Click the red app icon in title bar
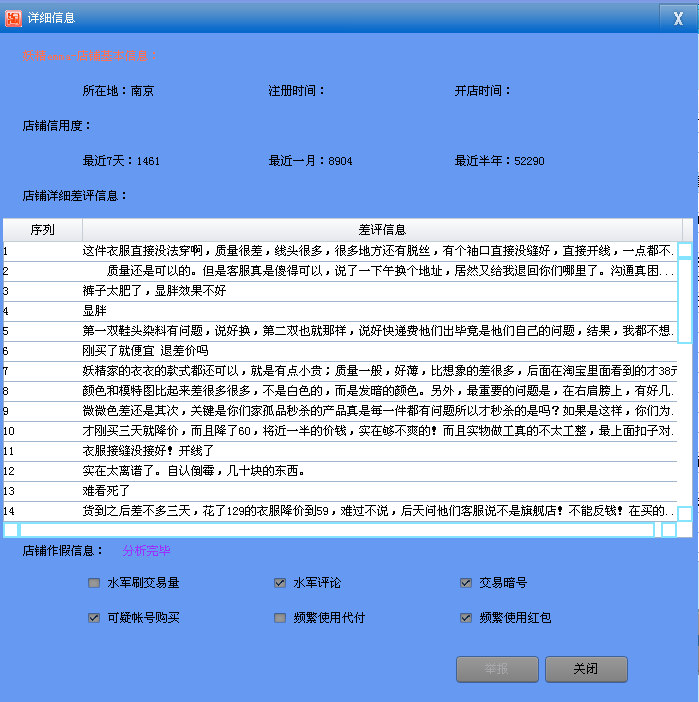This screenshot has height=702, width=699. [13, 18]
